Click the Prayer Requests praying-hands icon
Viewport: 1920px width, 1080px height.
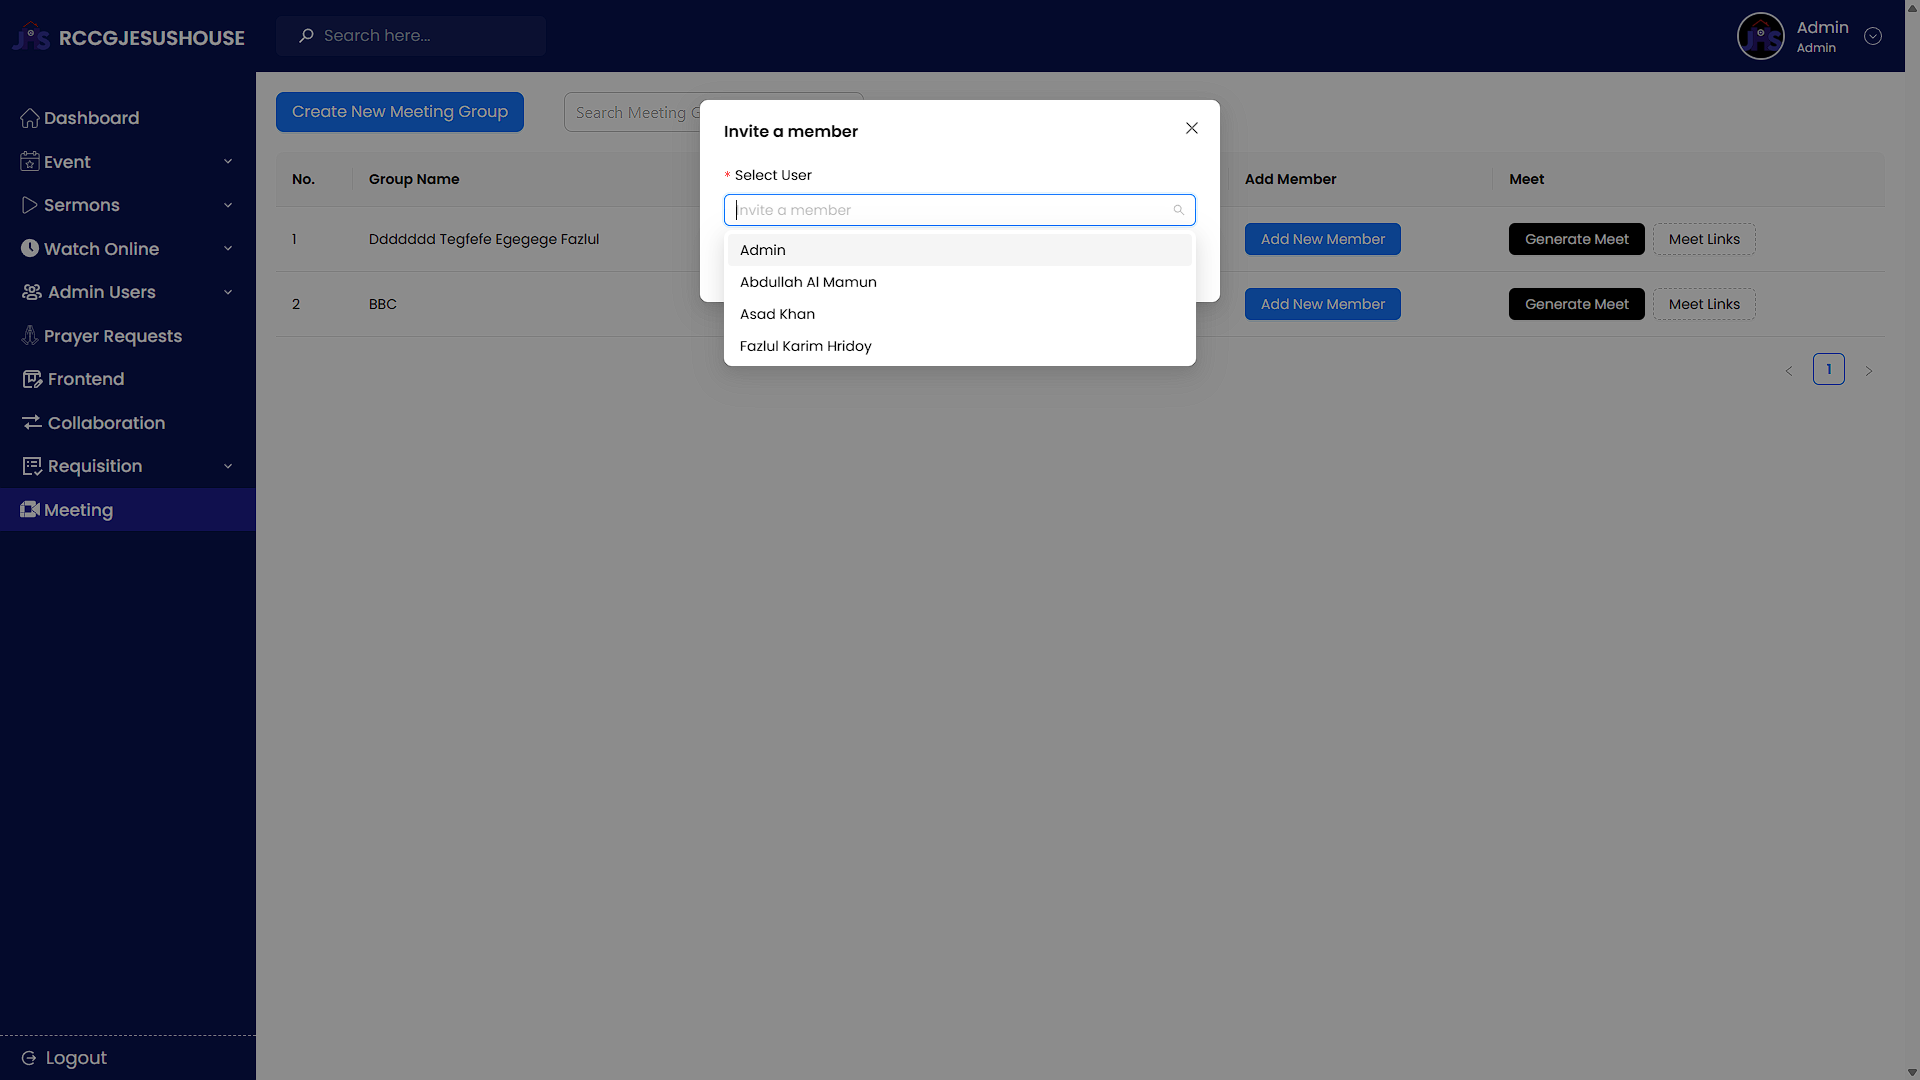pyautogui.click(x=30, y=336)
